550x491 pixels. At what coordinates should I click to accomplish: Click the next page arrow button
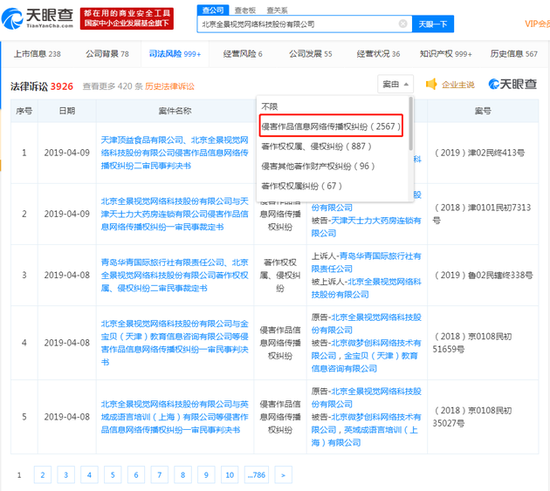coord(283,475)
